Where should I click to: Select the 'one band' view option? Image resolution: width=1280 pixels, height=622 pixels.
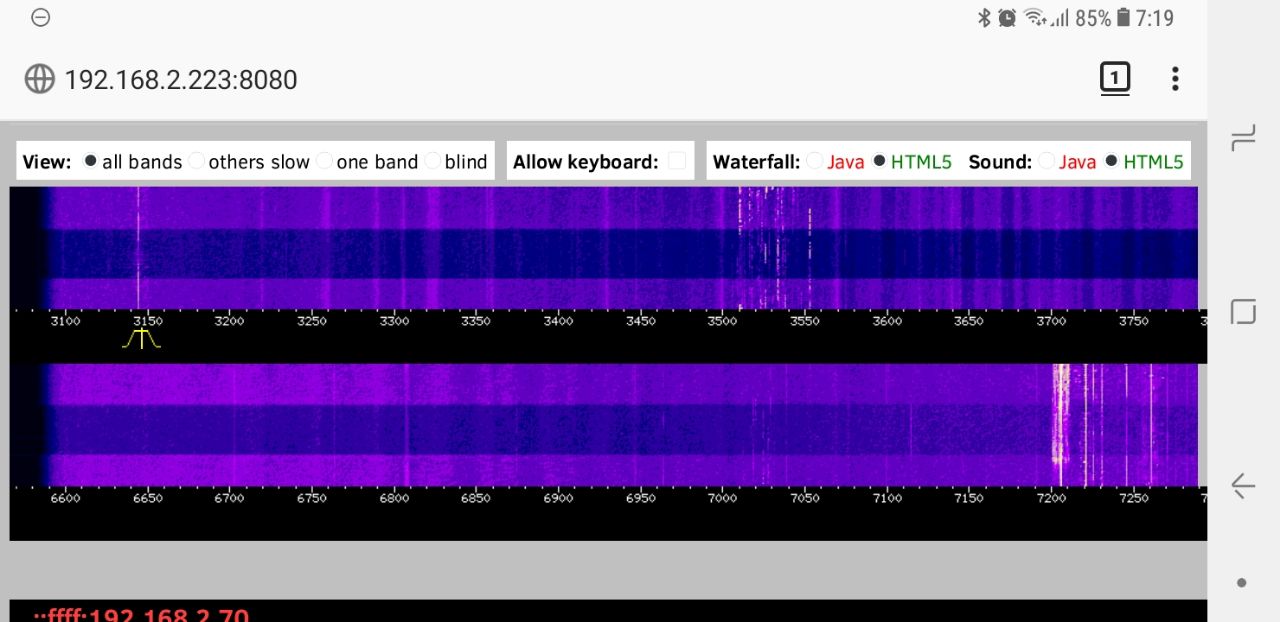325,161
